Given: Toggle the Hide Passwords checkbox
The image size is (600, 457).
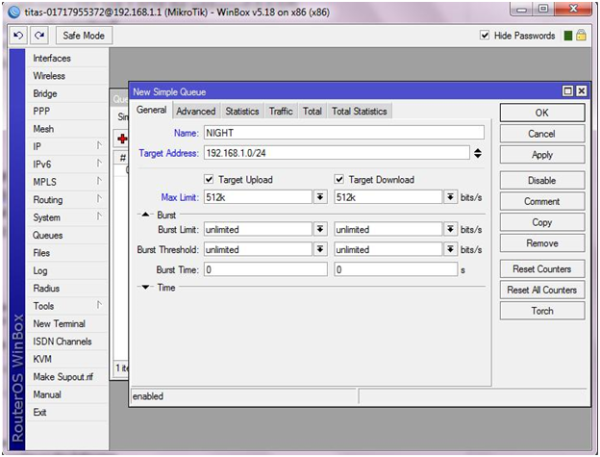Looking at the screenshot, I should [x=484, y=35].
